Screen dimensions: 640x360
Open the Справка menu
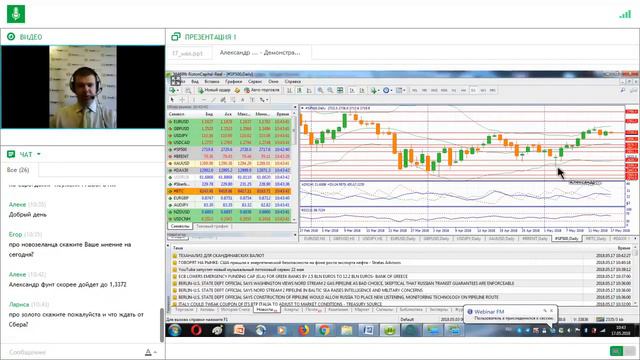pyautogui.click(x=293, y=82)
